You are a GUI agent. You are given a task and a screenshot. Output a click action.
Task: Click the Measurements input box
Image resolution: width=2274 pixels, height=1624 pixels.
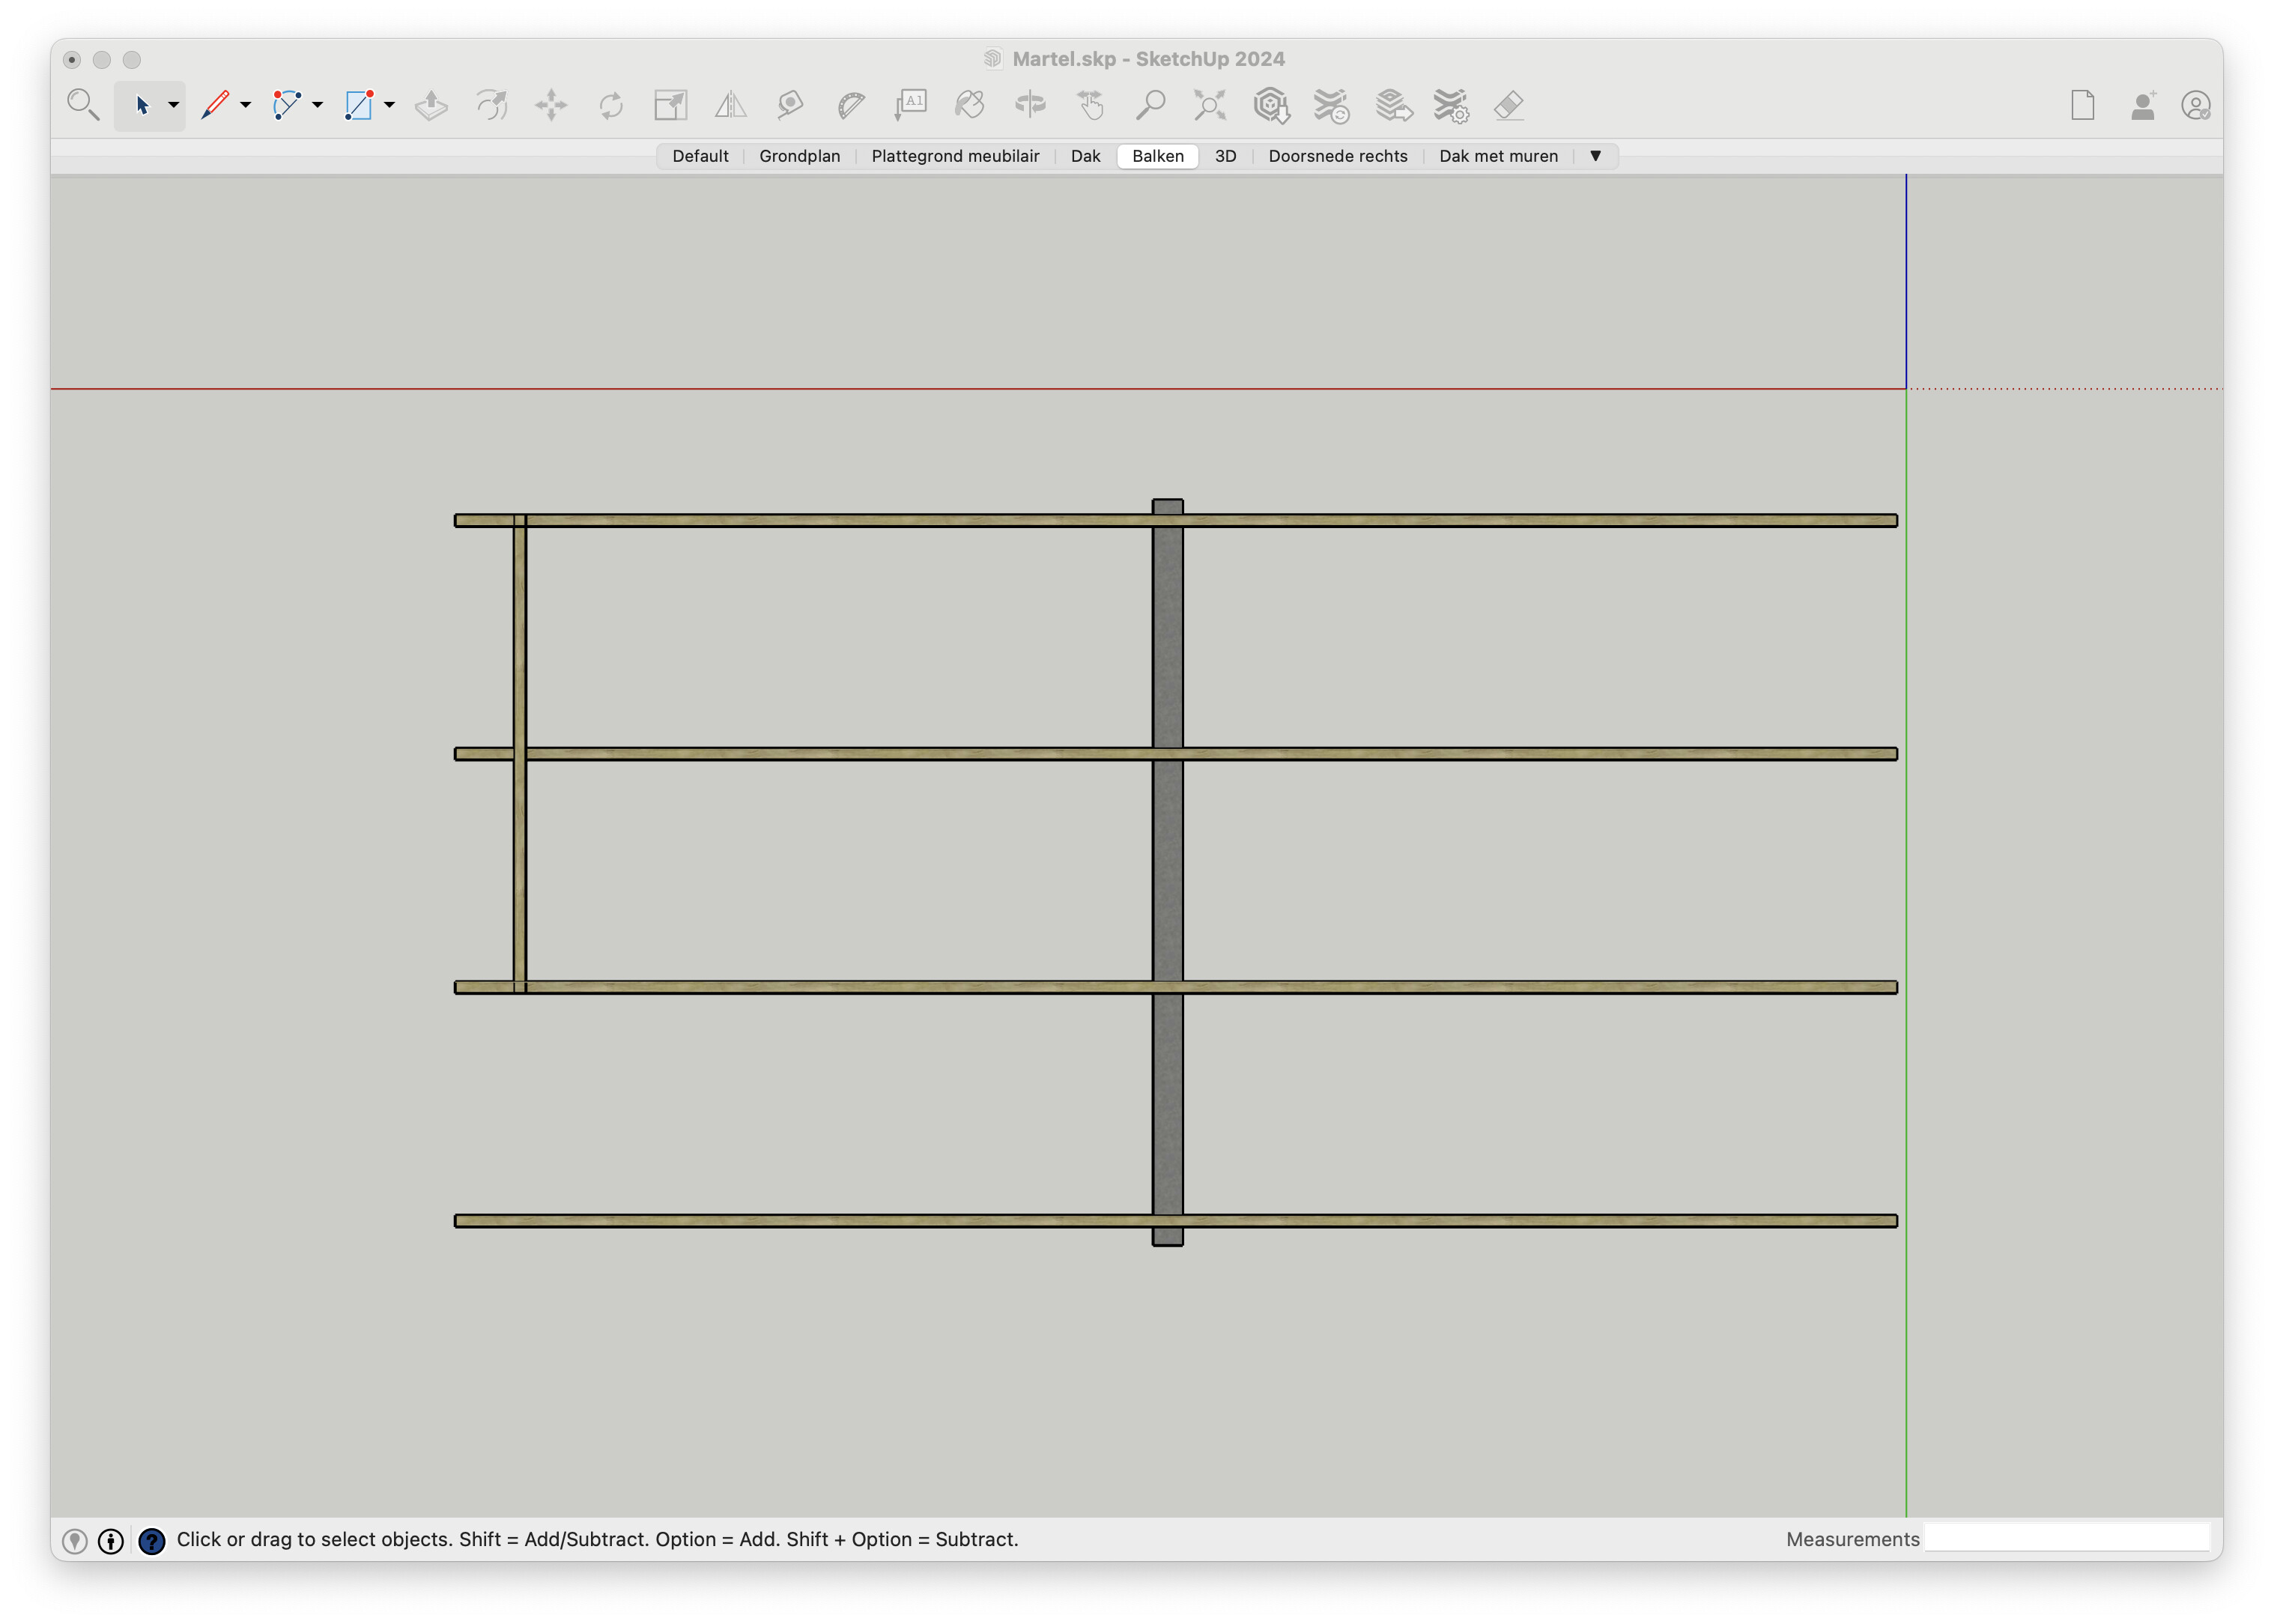(x=2066, y=1538)
